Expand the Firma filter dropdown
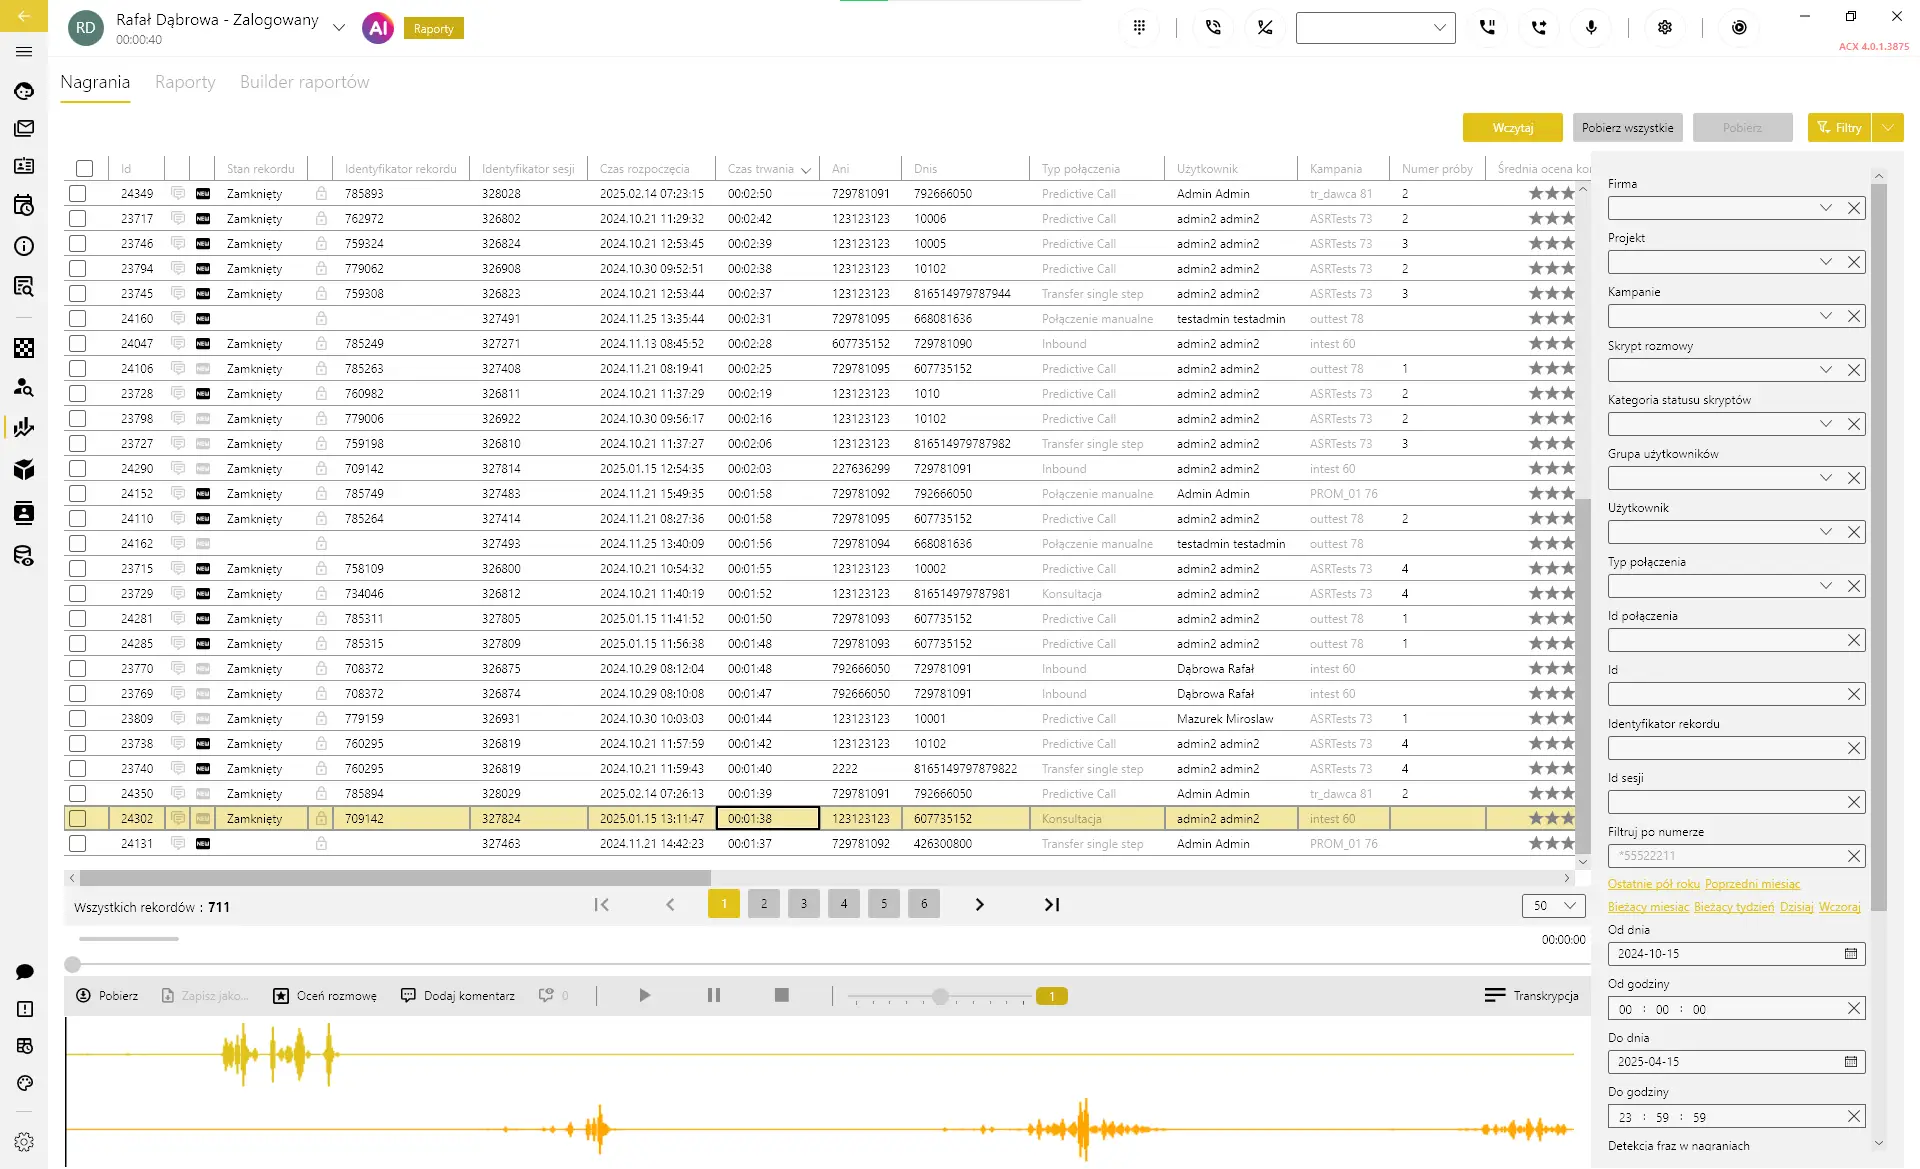Screen dimensions: 1920x1169 pyautogui.click(x=1825, y=208)
